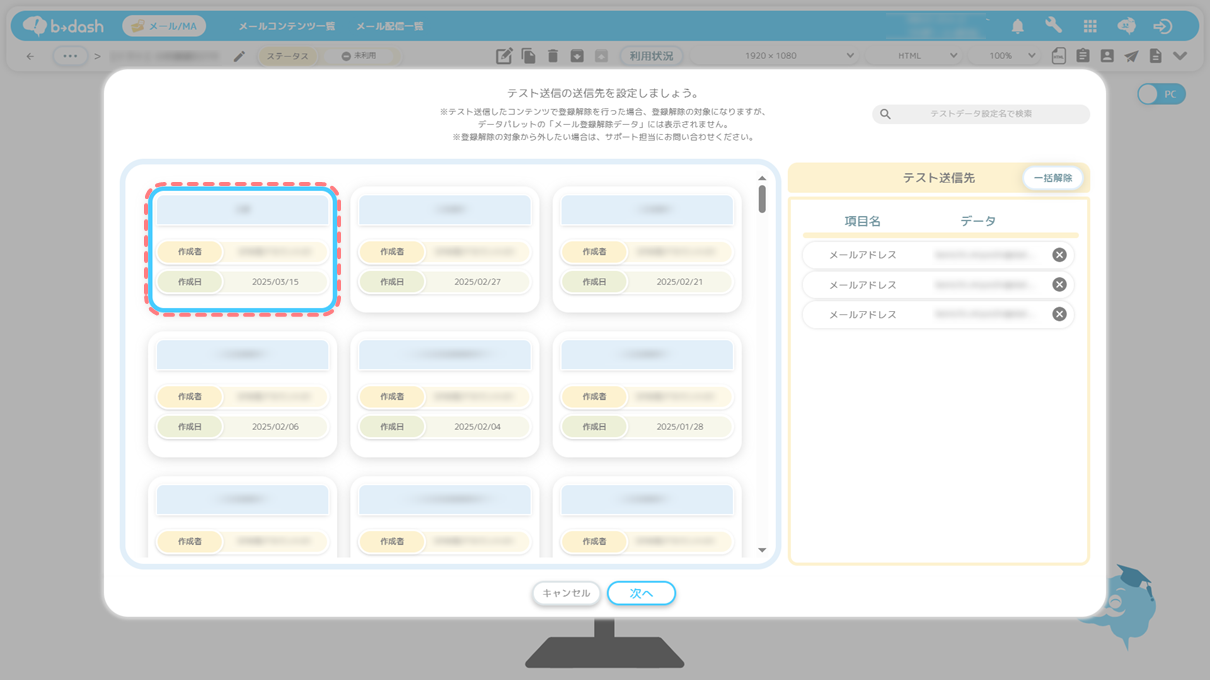This screenshot has width=1210, height=680.
Task: Click the scrollbar down arrow
Action: pyautogui.click(x=762, y=550)
